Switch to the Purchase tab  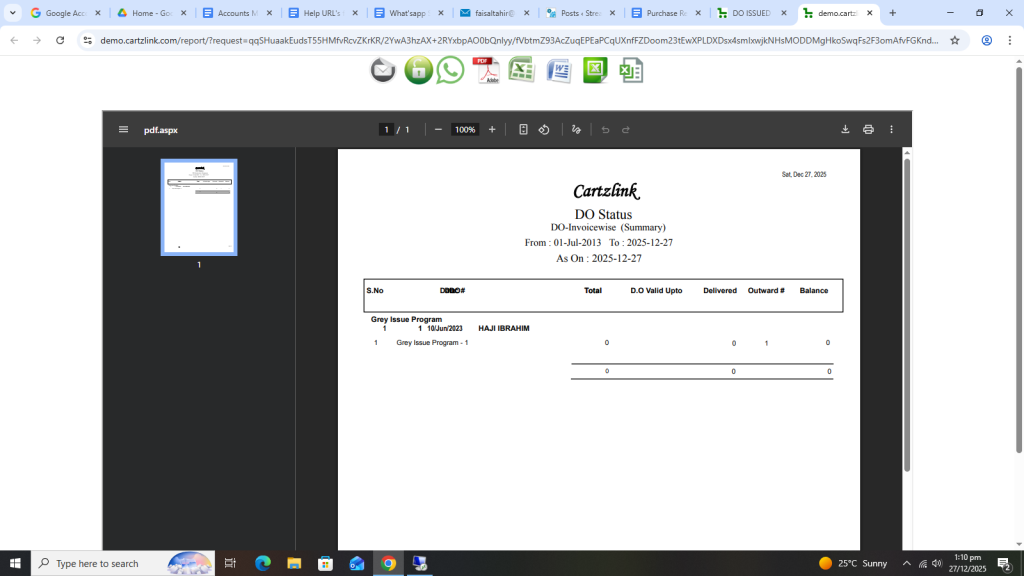point(664,13)
